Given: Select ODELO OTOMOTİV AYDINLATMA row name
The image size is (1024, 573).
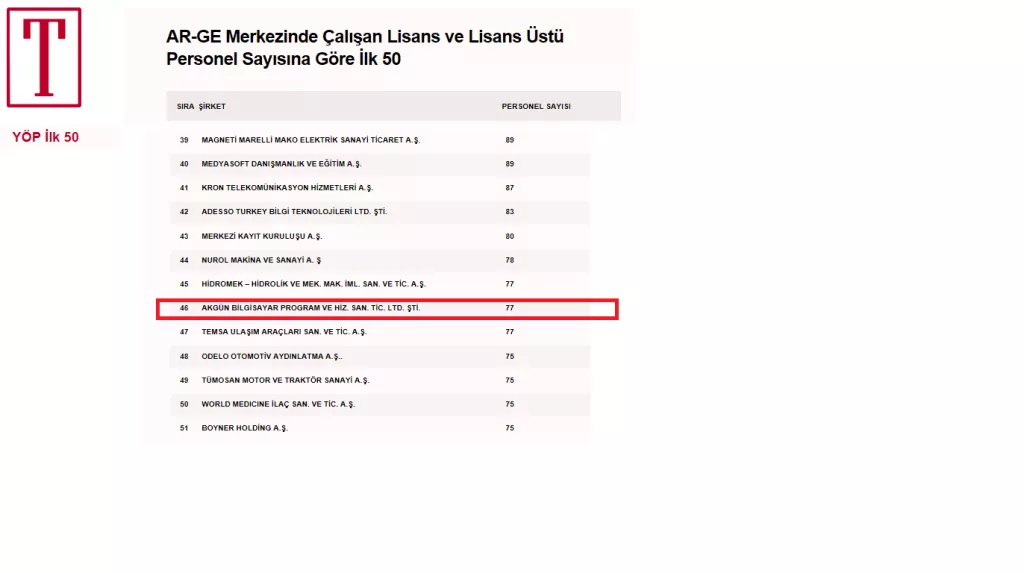Looking at the screenshot, I should click(x=272, y=357).
